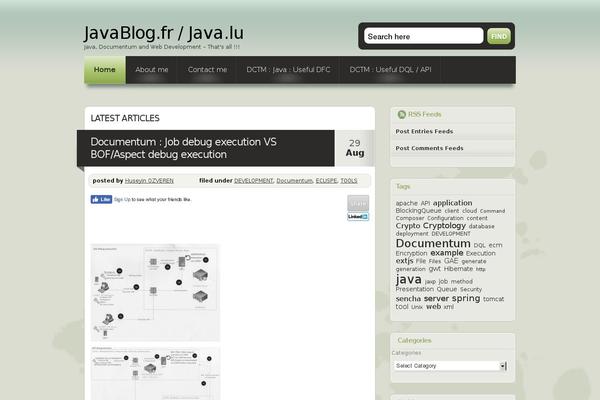Select the 'spring' tag

pos(466,298)
